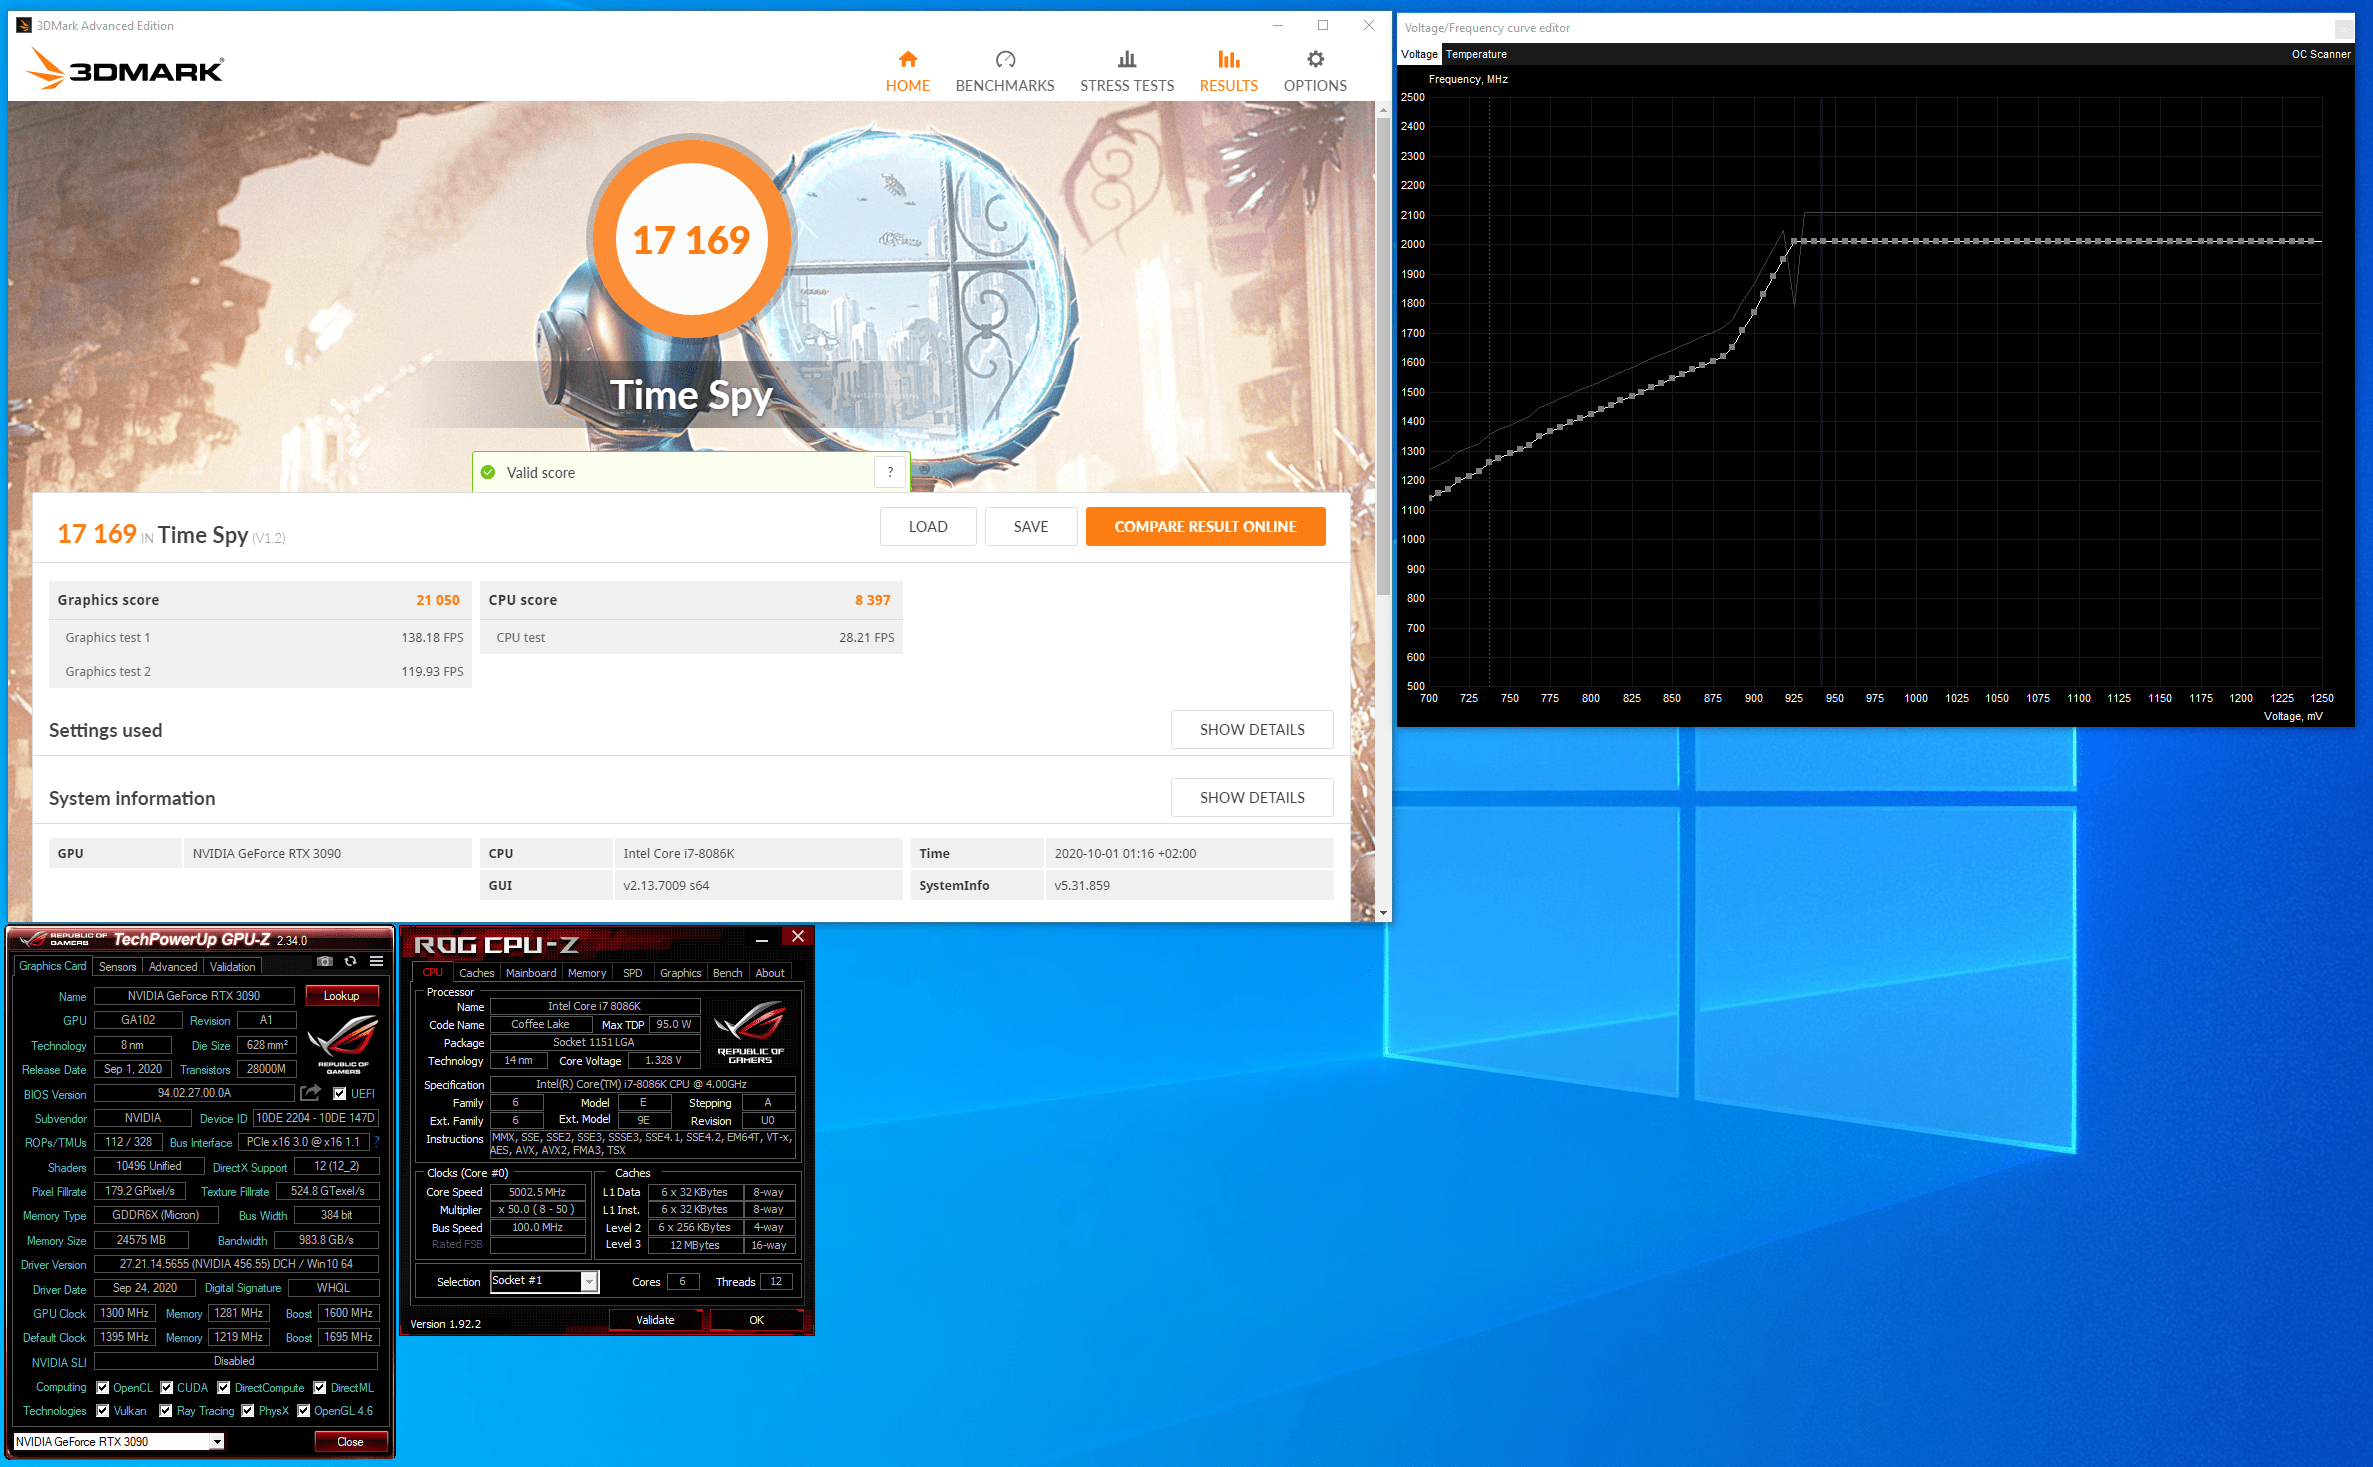Switch to Advanced tab in GPU-Z

pyautogui.click(x=173, y=967)
